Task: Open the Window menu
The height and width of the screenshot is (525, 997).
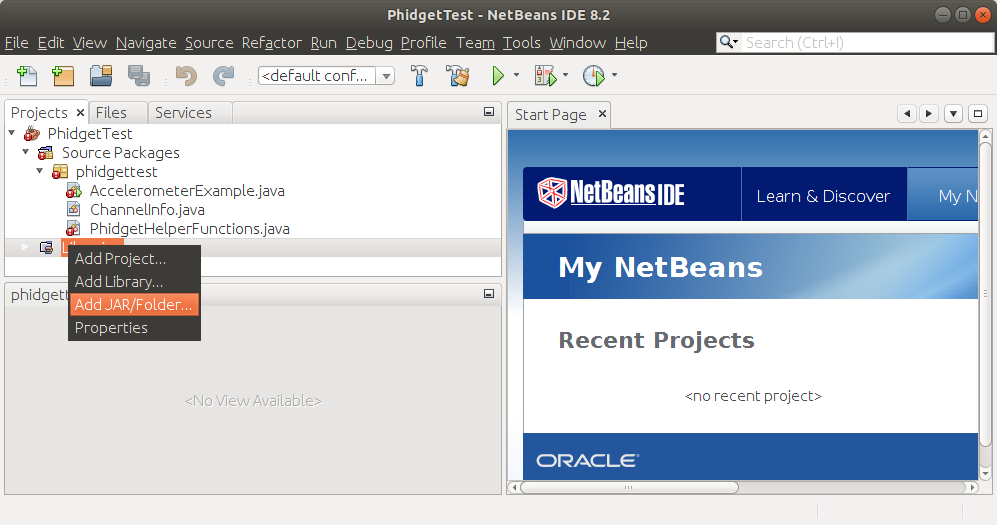Action: [x=578, y=43]
